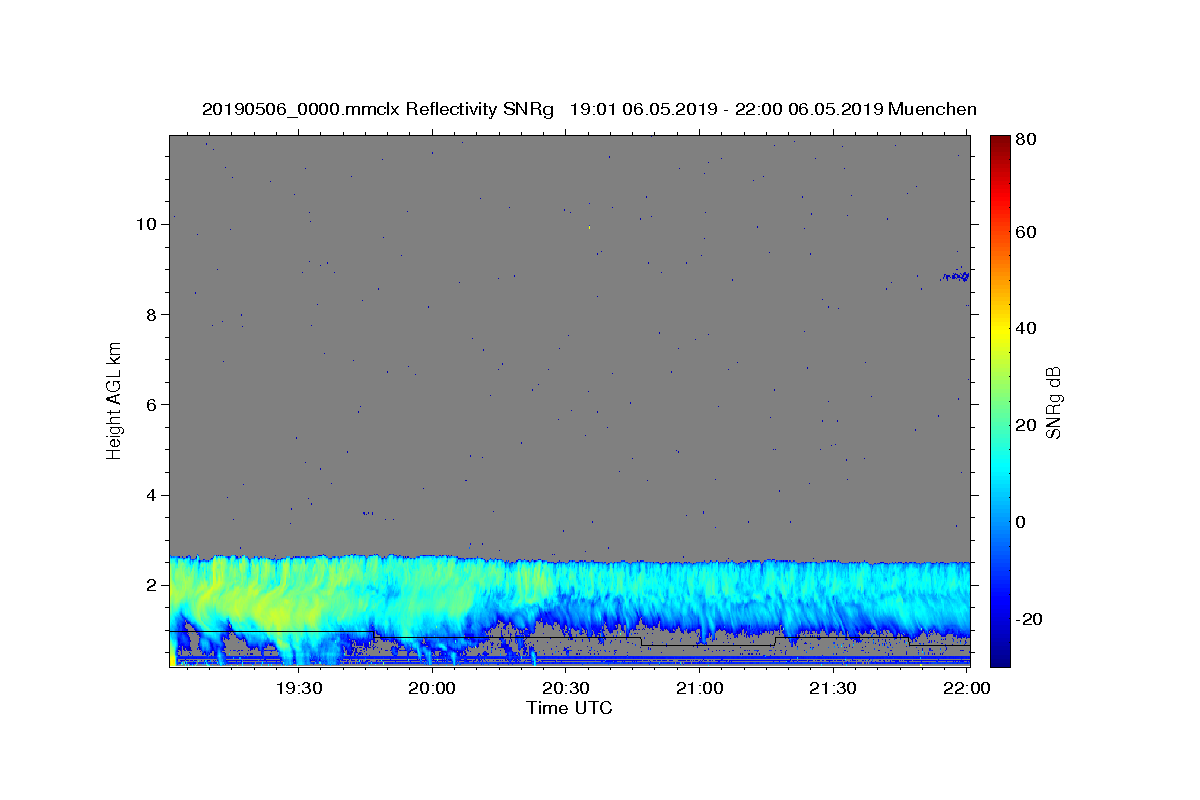This screenshot has height=800, width=1200.
Task: Click the 6 km height tick label
Action: coord(151,405)
